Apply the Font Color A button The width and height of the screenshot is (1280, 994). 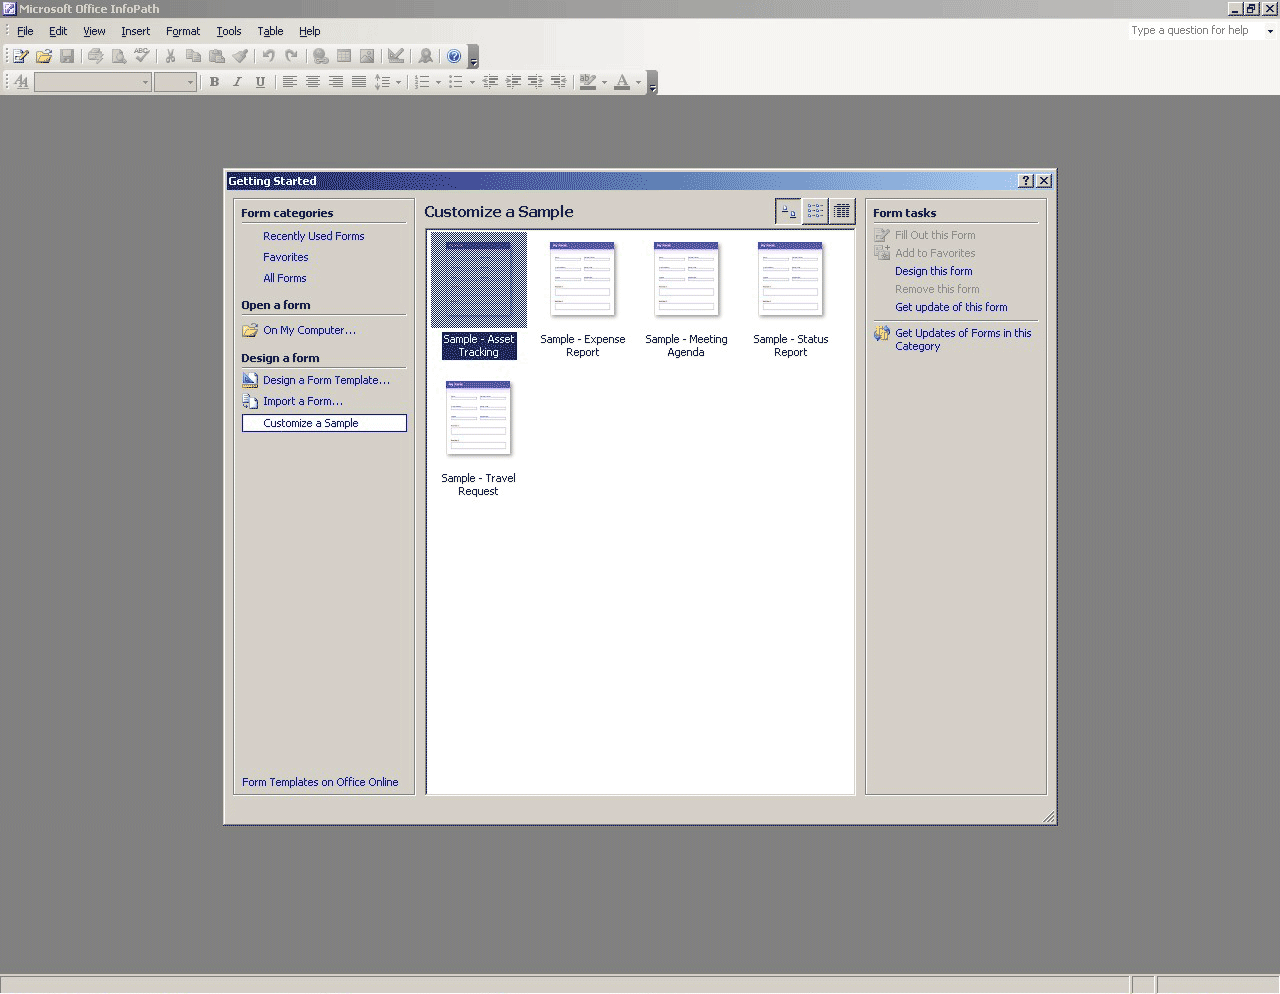pyautogui.click(x=622, y=82)
